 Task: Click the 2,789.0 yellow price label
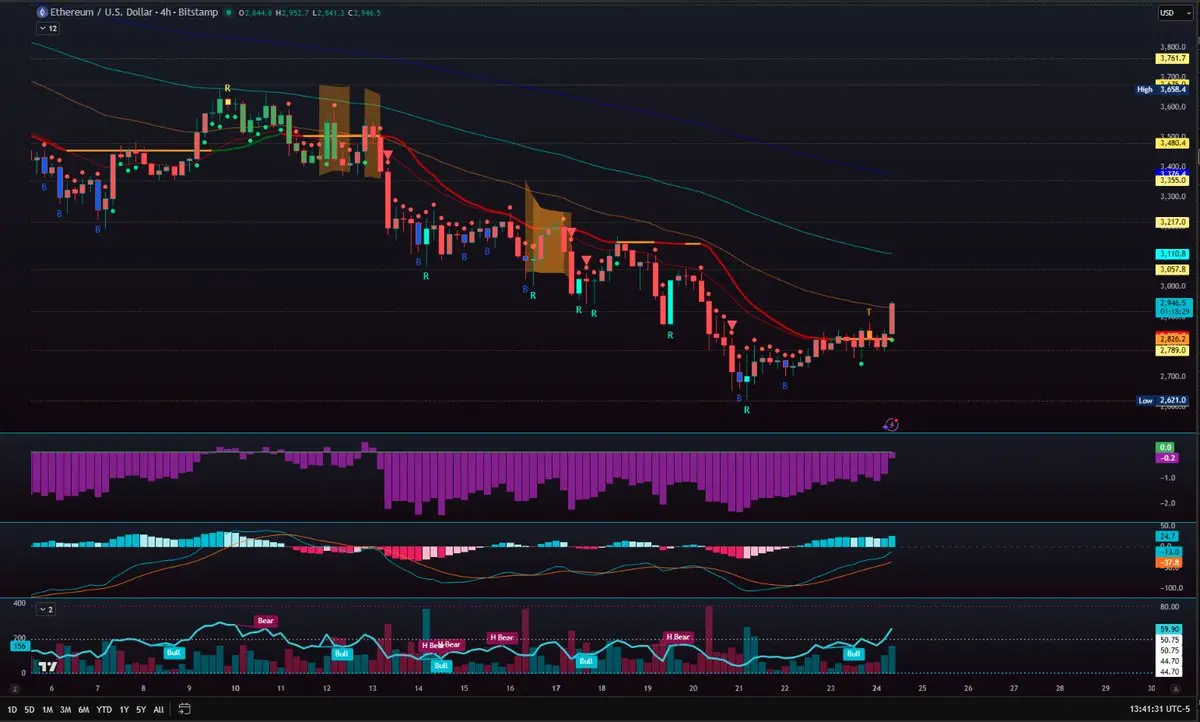pos(1172,351)
